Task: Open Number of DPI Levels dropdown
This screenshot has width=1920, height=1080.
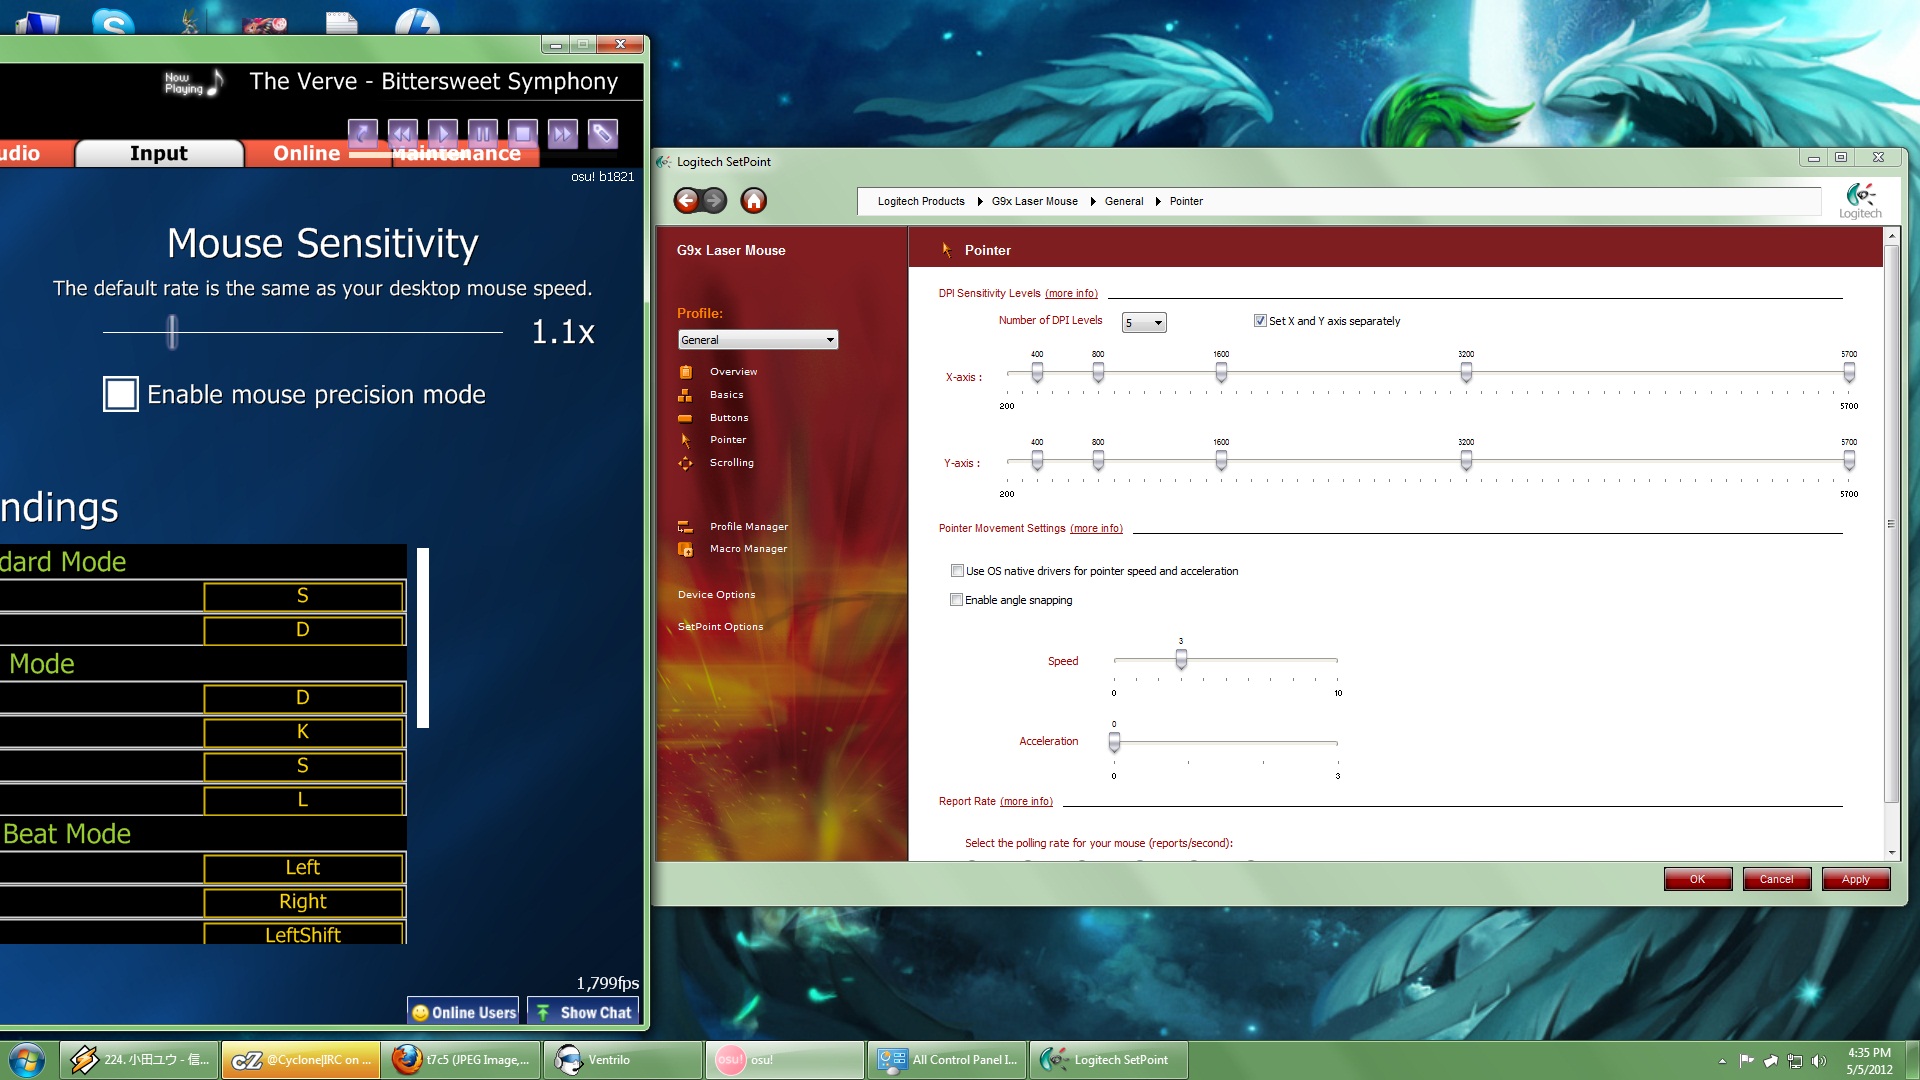Action: [1144, 323]
